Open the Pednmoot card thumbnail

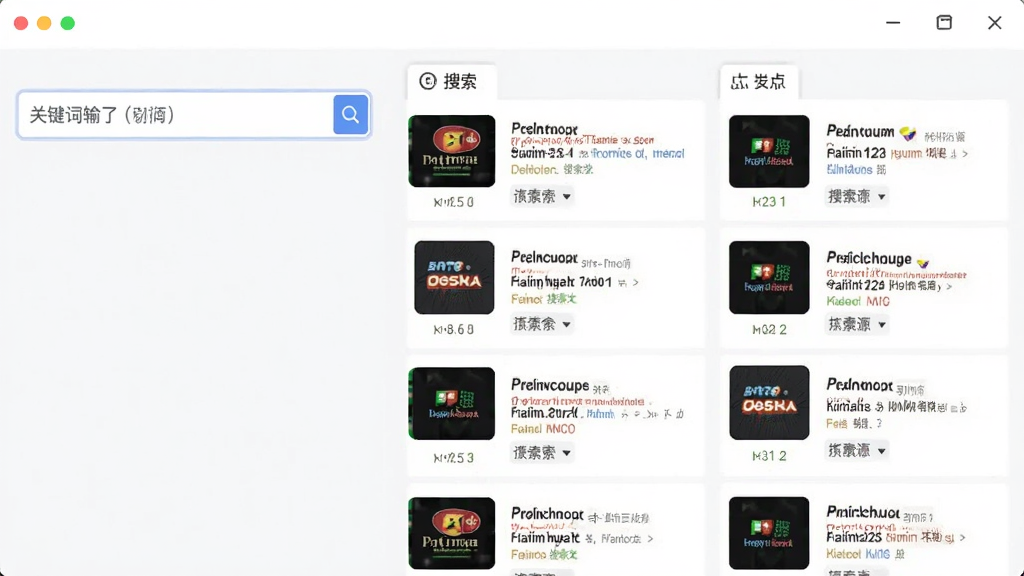coord(769,402)
